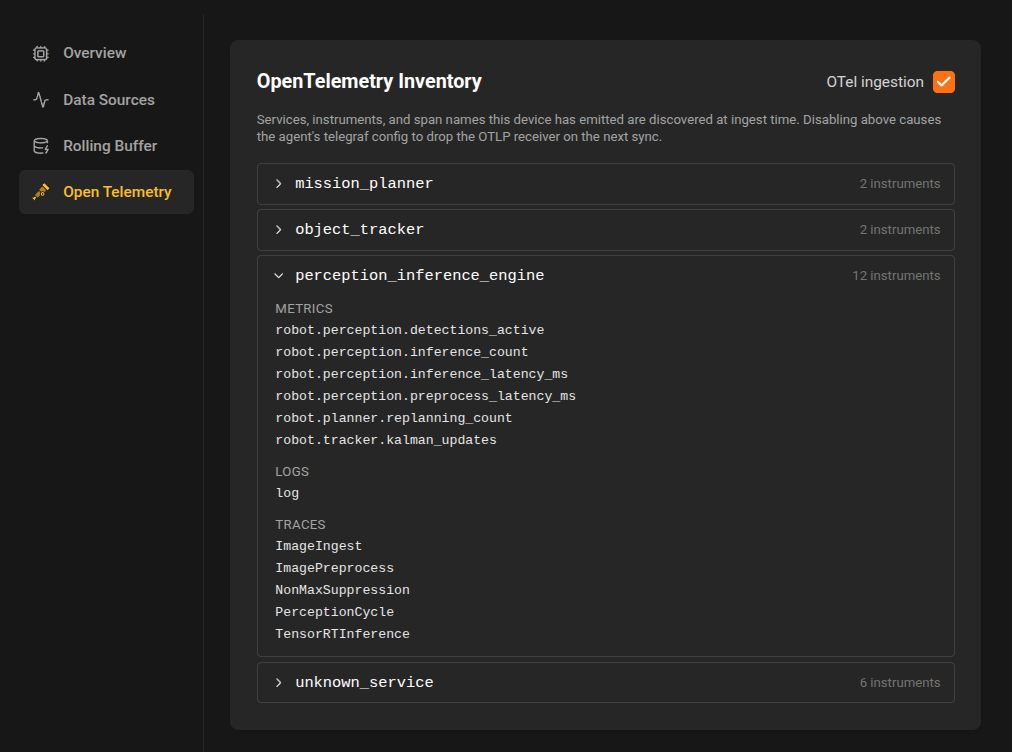Screen dimensions: 1012x752
Task: Select Open Telemetry in sidebar
Action: 106,192
